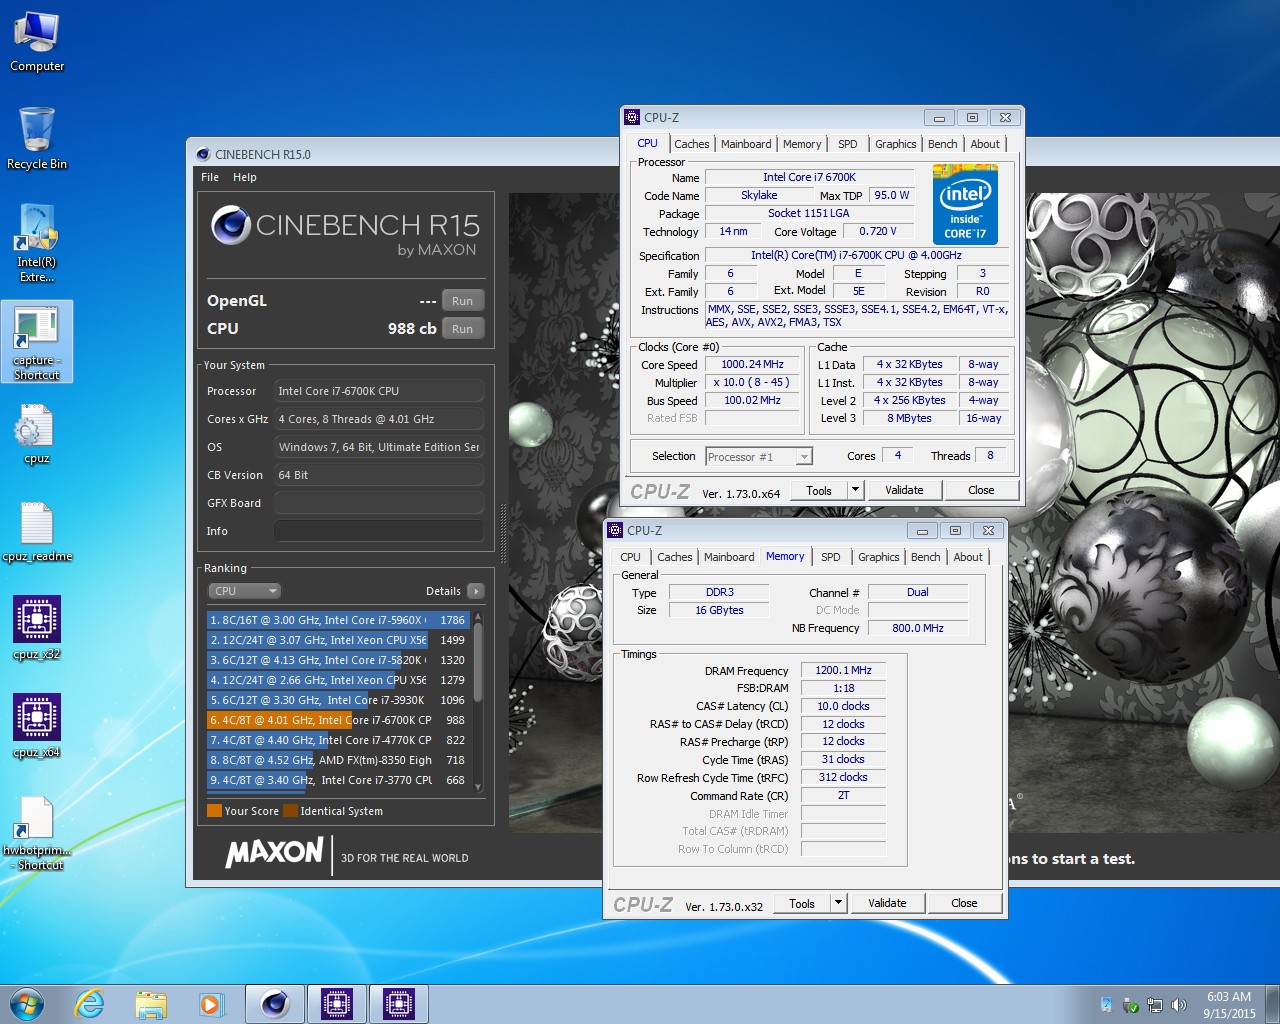Open the Cinebench ranking CPU dropdown
Viewport: 1280px width, 1024px height.
pyautogui.click(x=245, y=591)
